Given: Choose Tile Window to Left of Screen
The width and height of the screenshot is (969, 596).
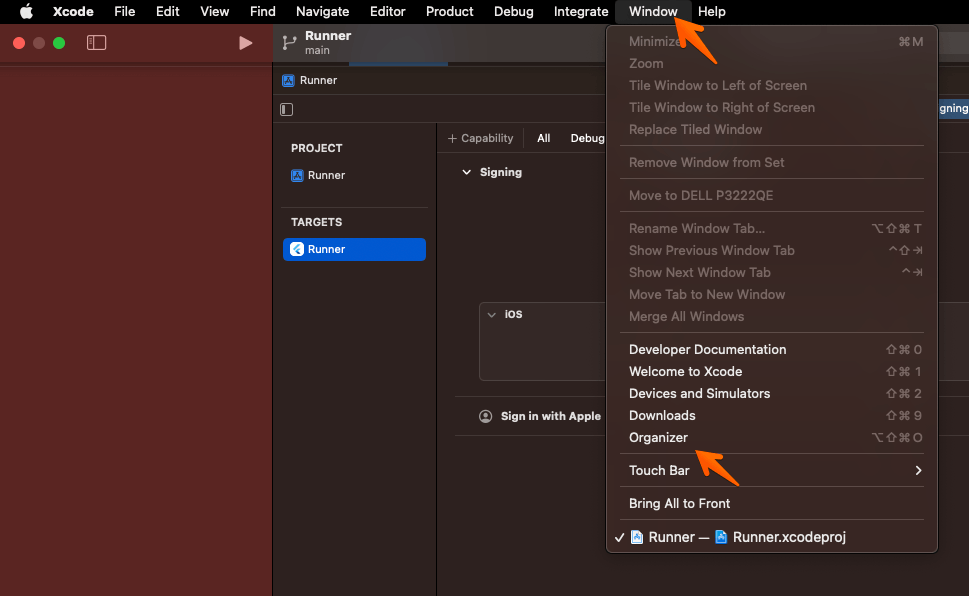Looking at the screenshot, I should (x=772, y=86).
